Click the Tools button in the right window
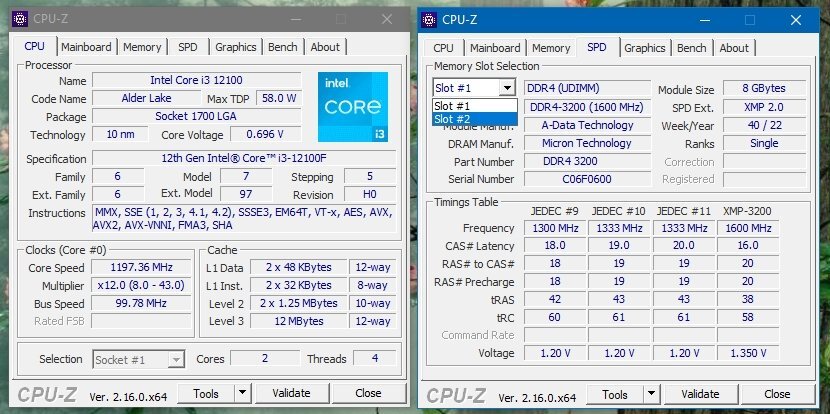 [x=615, y=394]
